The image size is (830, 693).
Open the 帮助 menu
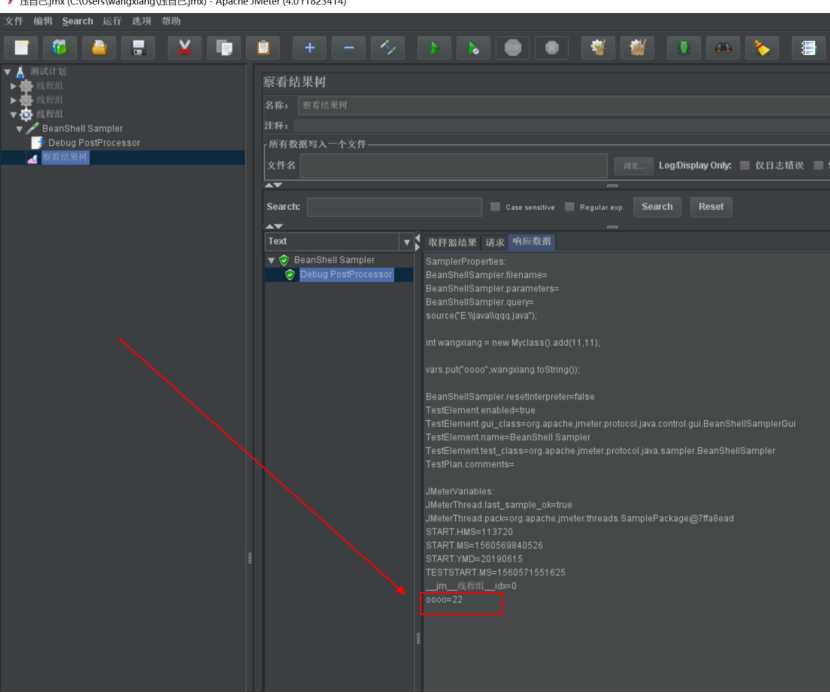172,21
